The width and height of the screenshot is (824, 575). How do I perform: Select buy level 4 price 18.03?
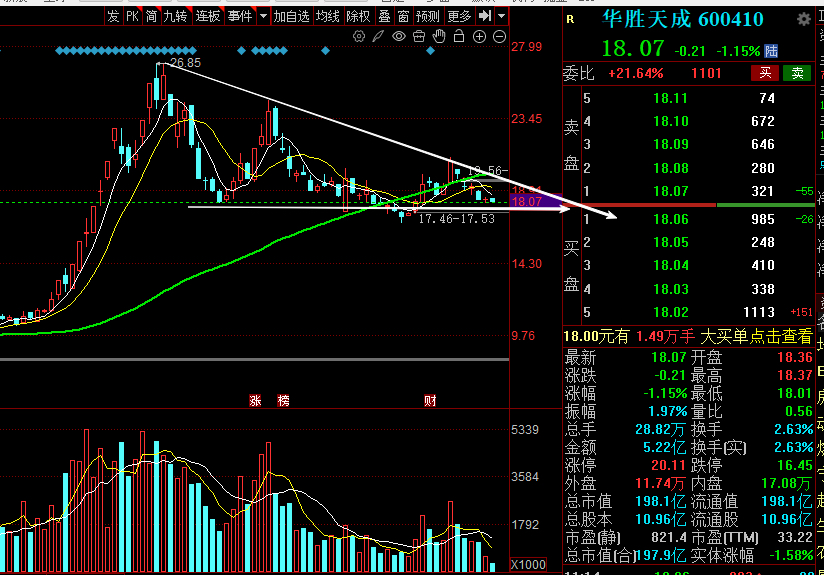pyautogui.click(x=670, y=289)
